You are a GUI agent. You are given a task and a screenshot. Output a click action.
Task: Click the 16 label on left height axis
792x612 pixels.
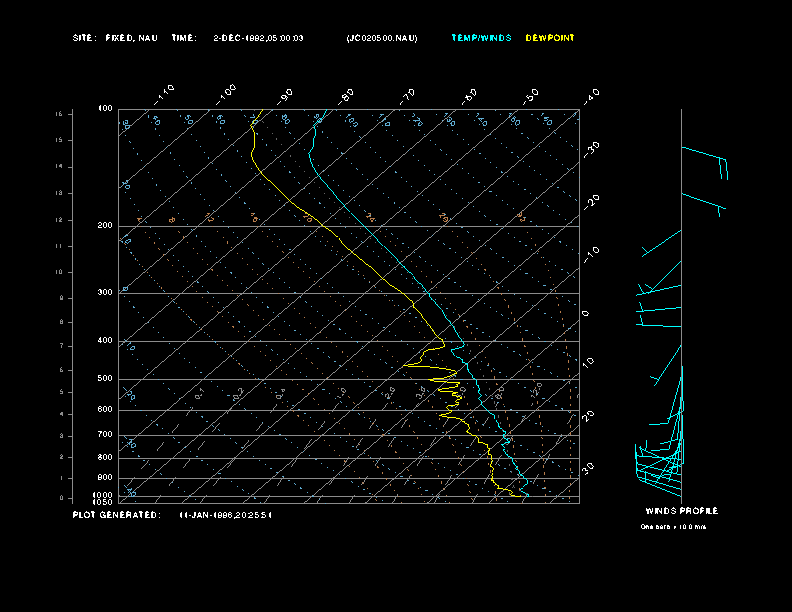60,114
